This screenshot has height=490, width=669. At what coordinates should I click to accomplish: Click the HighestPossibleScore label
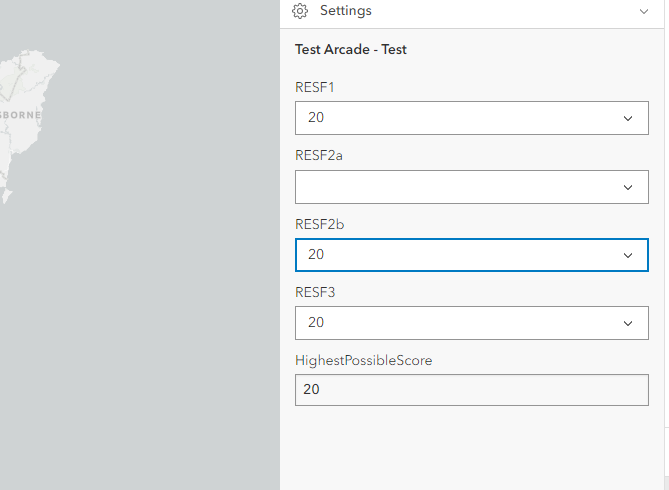tap(364, 360)
